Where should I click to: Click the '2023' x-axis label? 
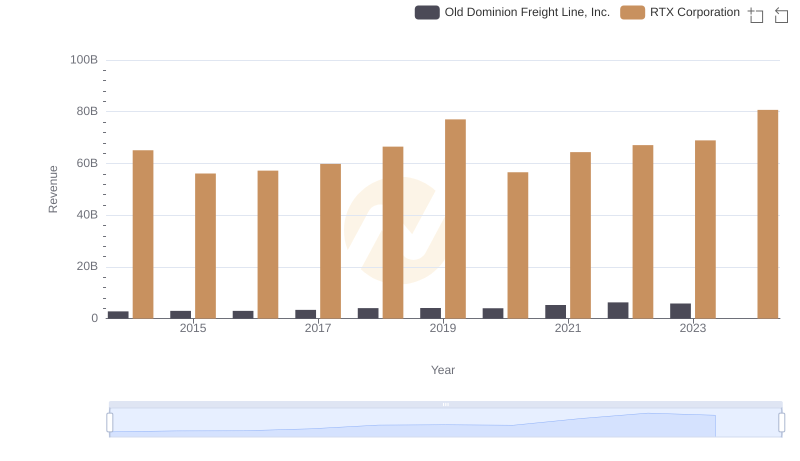tap(693, 328)
